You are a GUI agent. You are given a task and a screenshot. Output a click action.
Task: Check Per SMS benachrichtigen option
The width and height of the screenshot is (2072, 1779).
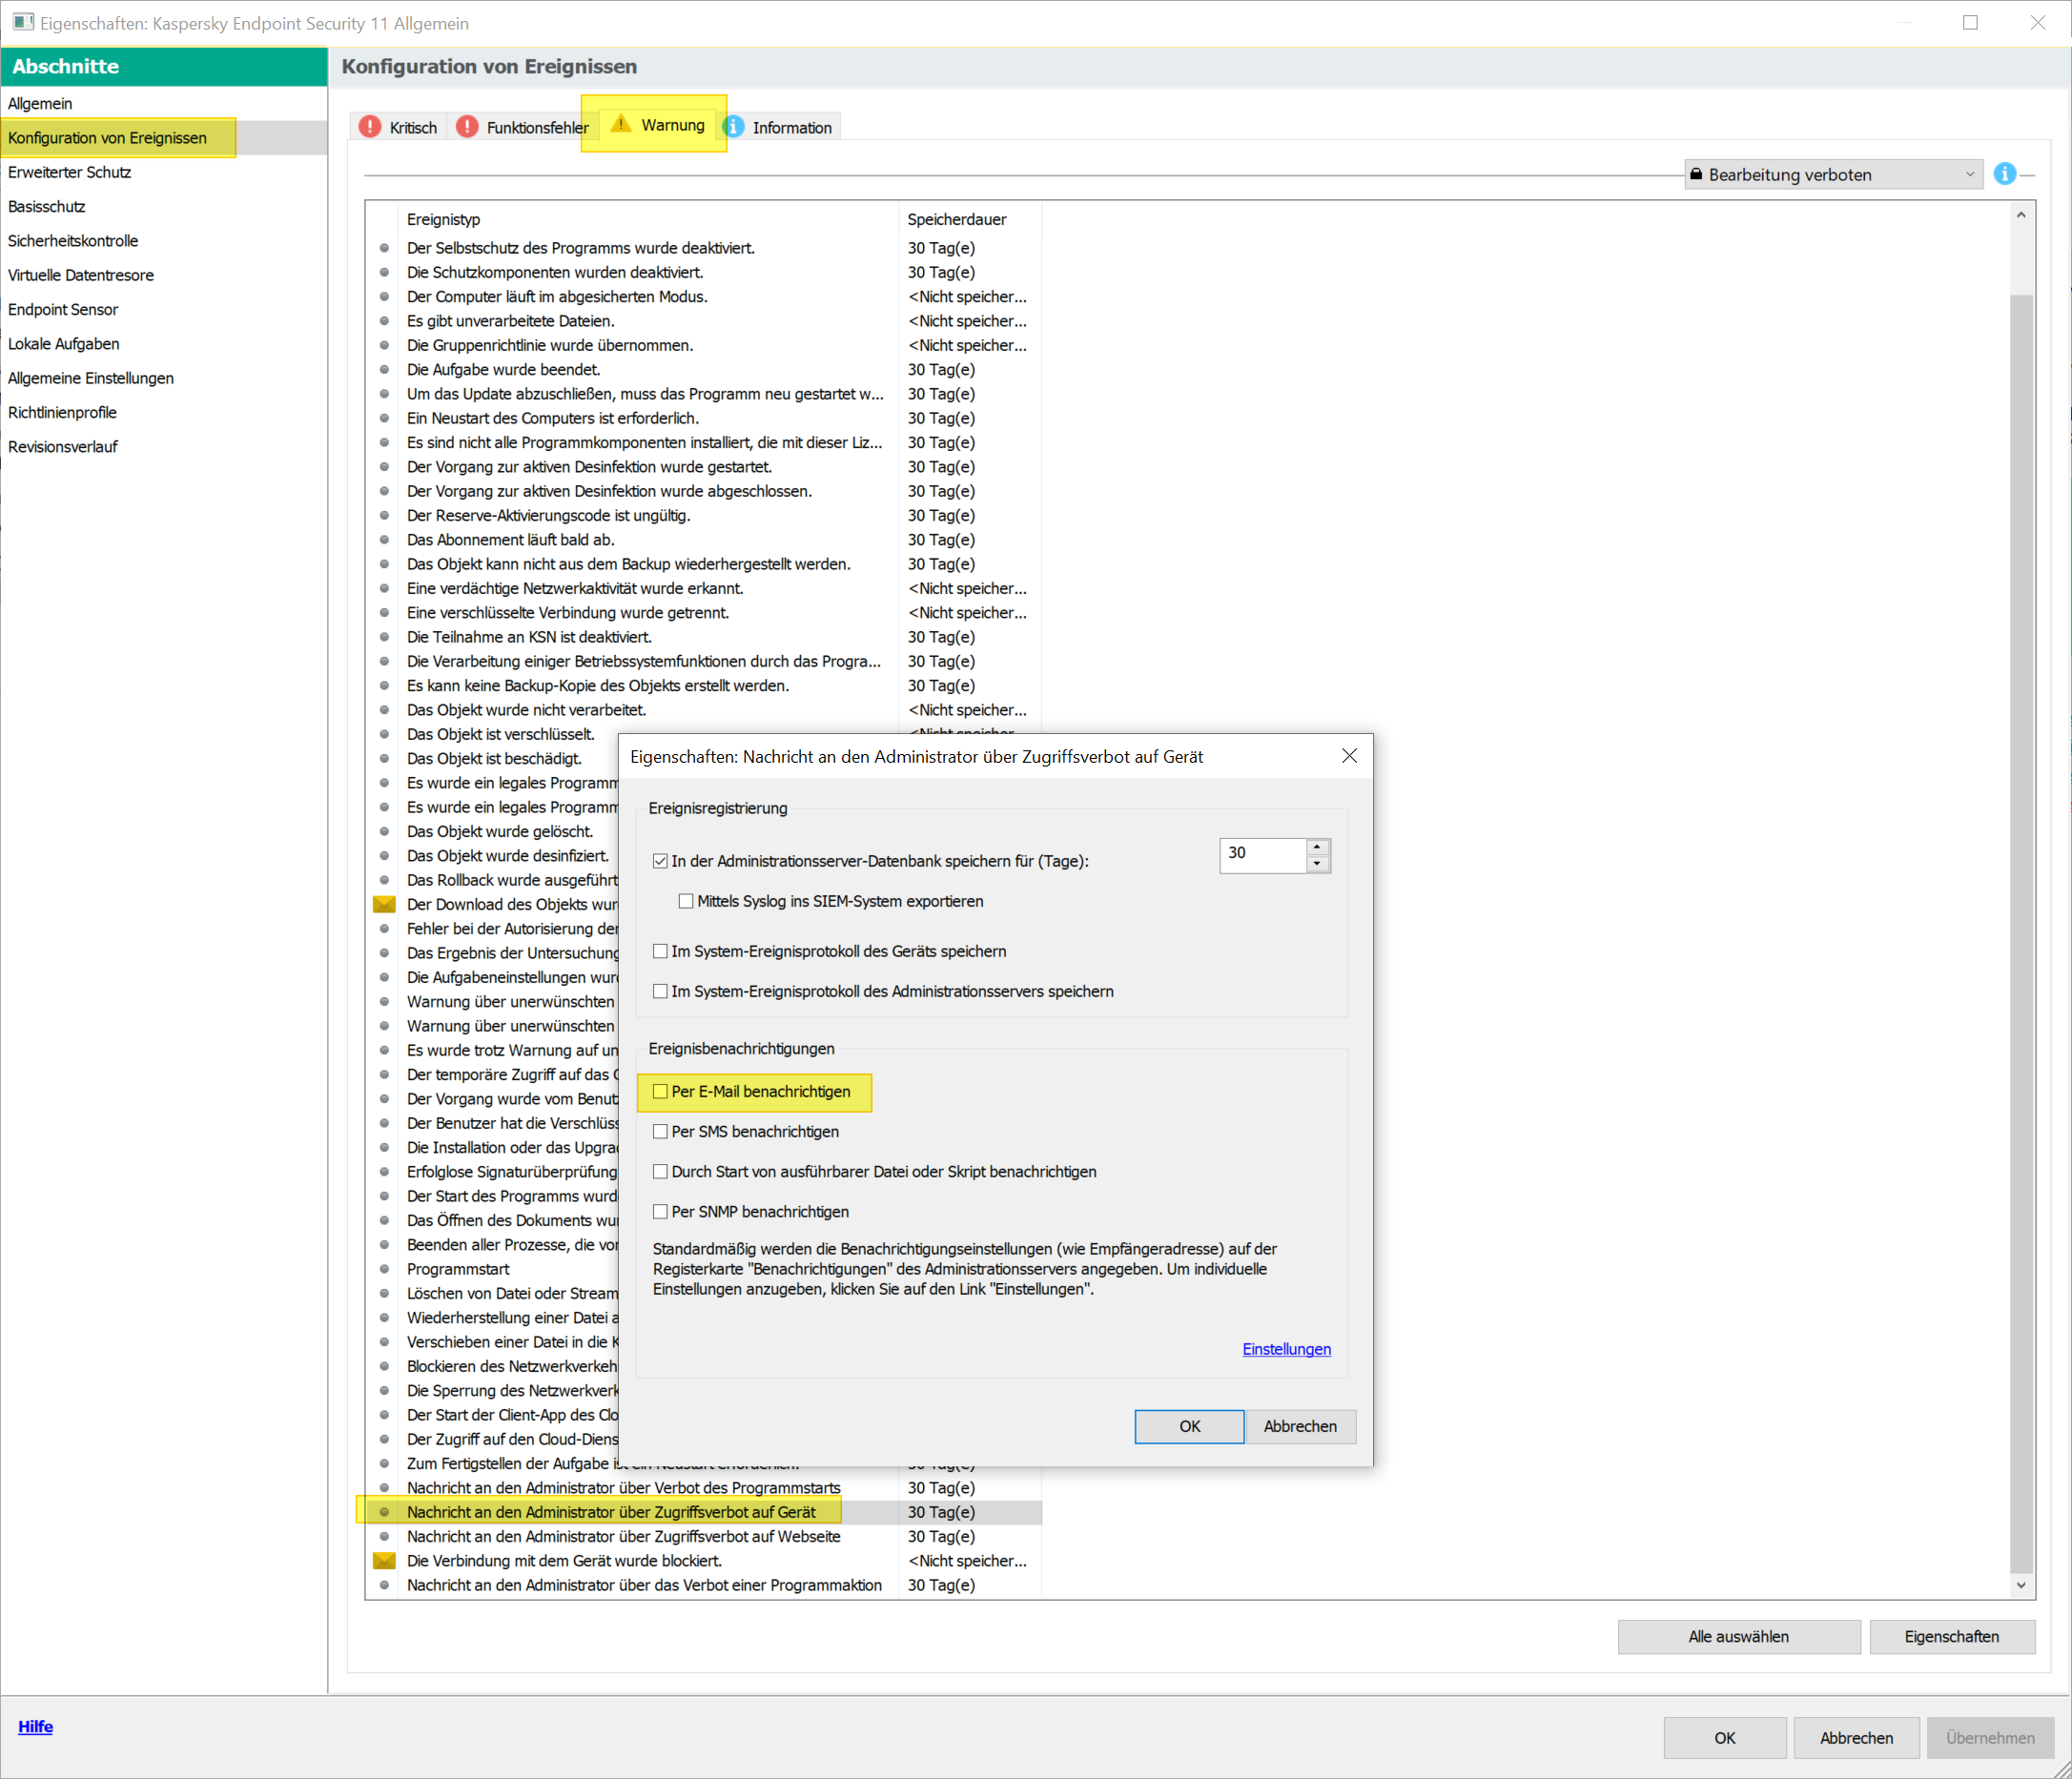(x=660, y=1131)
